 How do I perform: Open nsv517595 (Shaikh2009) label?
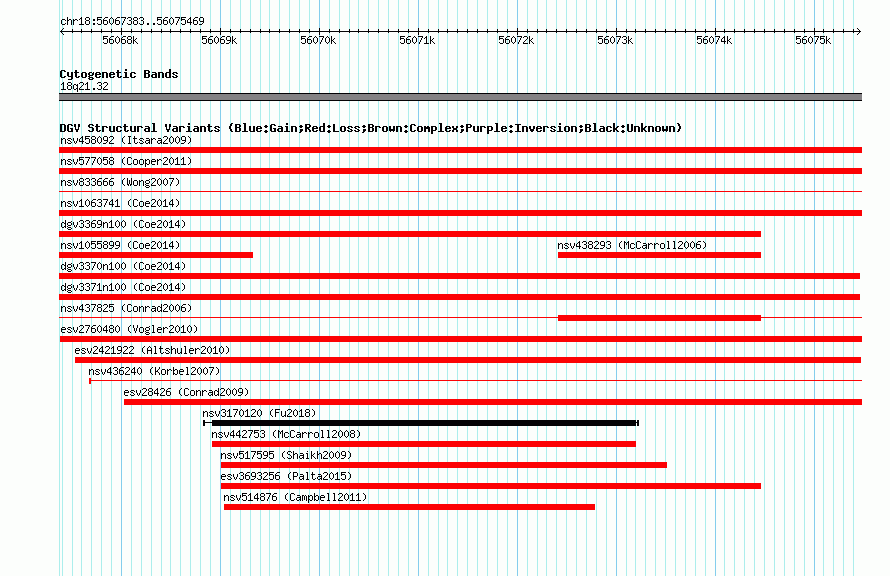point(286,455)
